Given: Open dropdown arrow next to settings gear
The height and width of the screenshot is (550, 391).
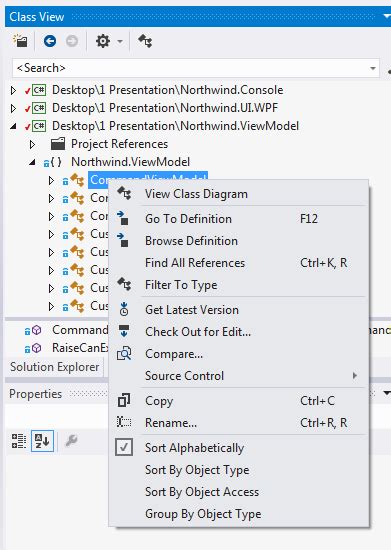Looking at the screenshot, I should coord(120,41).
